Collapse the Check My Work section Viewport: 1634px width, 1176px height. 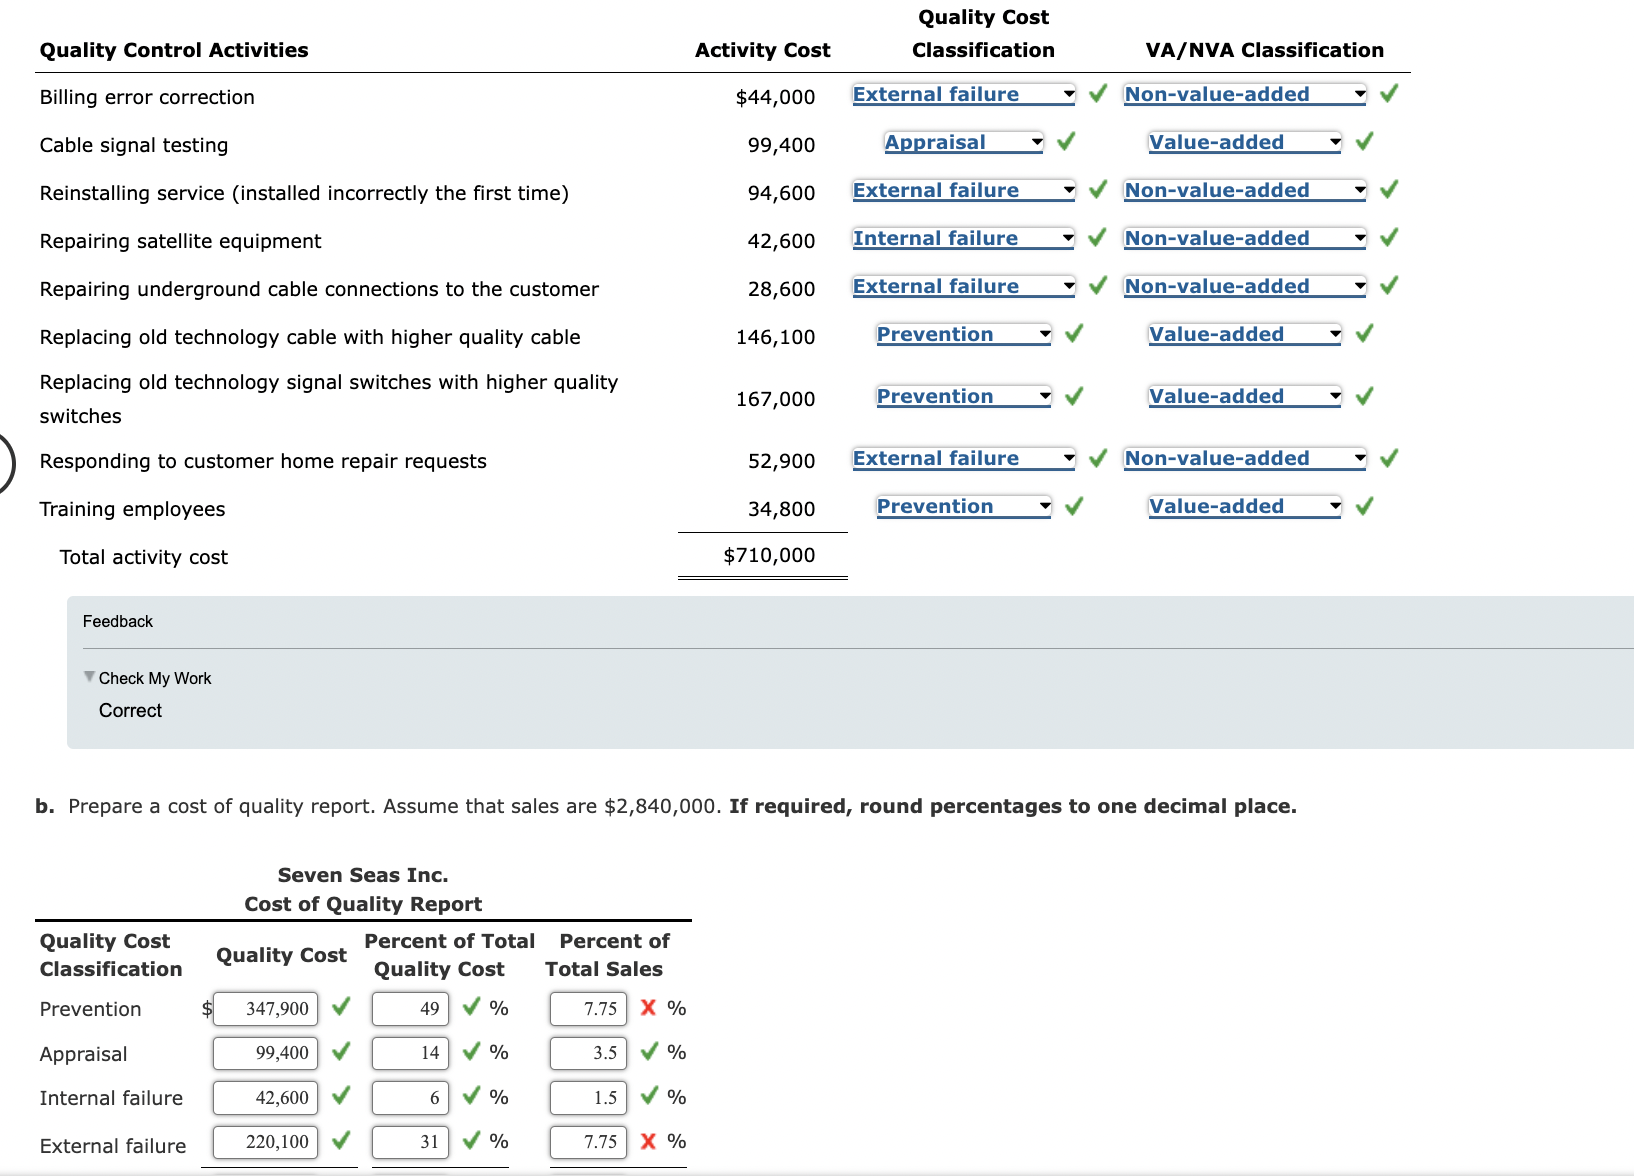coord(88,678)
